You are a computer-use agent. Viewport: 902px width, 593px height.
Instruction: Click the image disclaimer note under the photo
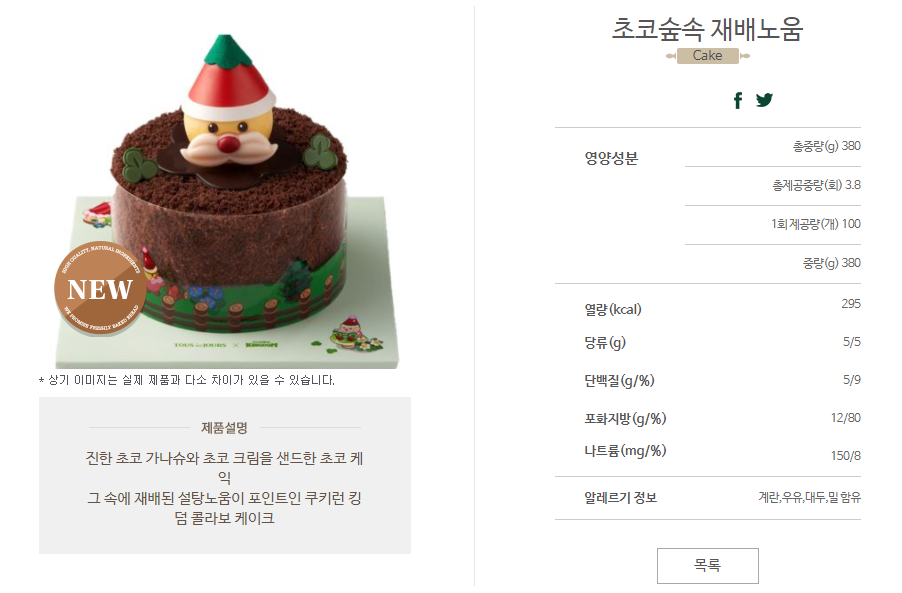[x=187, y=380]
